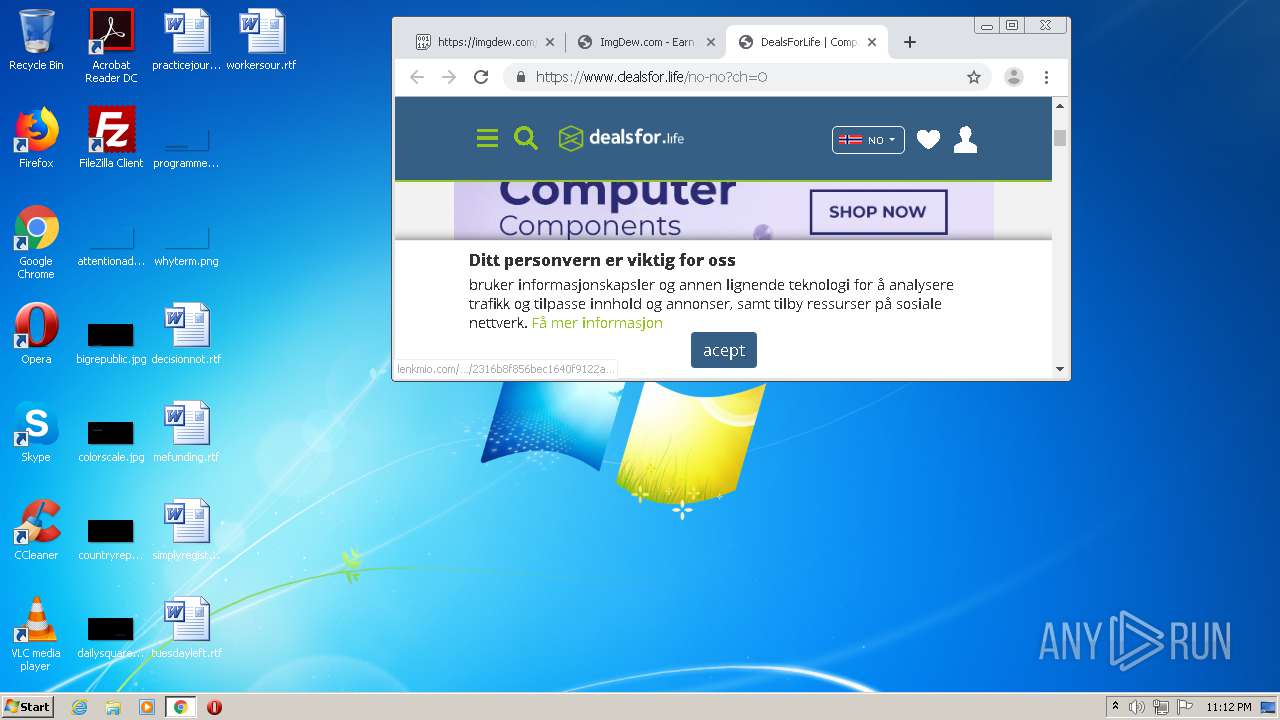Select the Google Chrome desktop icon
This screenshot has width=1280, height=720.
click(x=36, y=242)
